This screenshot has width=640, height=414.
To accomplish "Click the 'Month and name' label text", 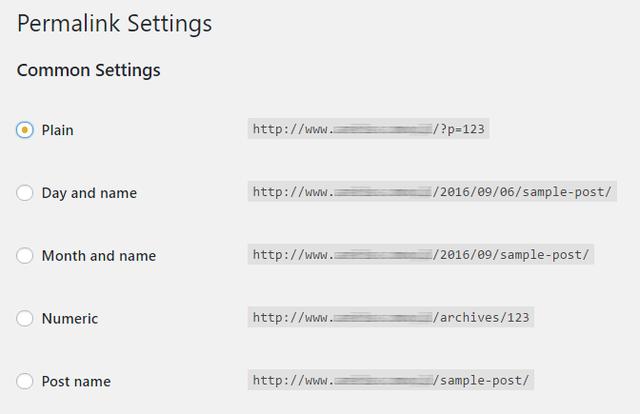I will (x=98, y=256).
